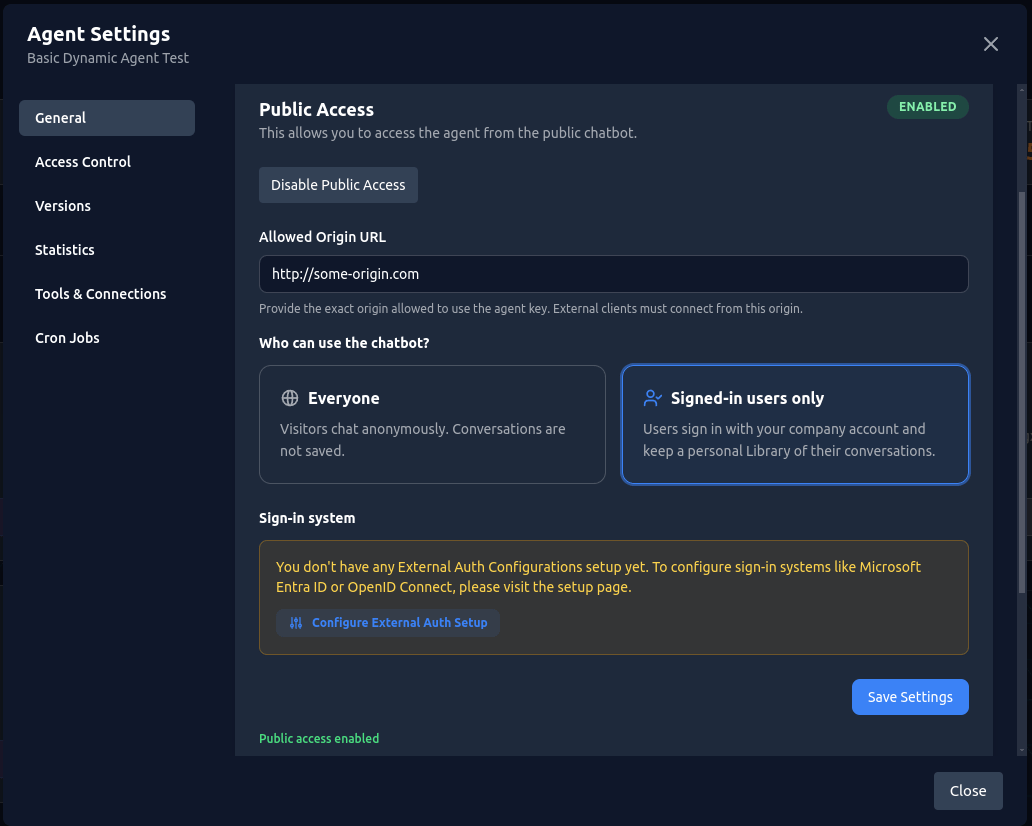Click the Sign-in system label
Image resolution: width=1032 pixels, height=826 pixels.
point(307,518)
